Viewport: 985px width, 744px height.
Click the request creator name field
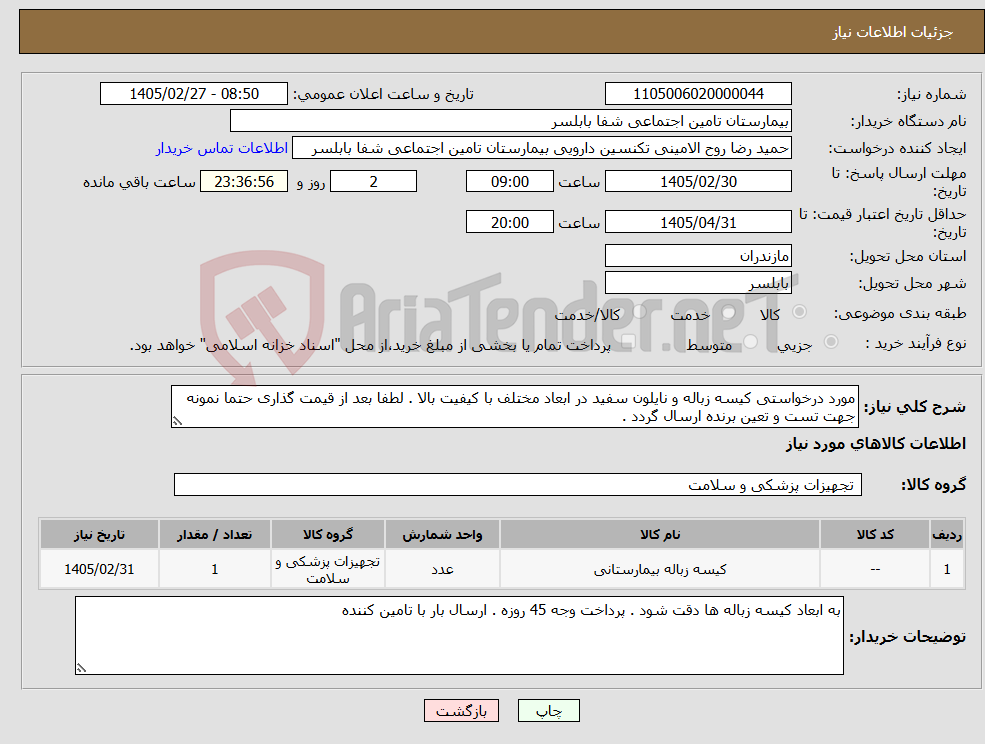[x=541, y=148]
